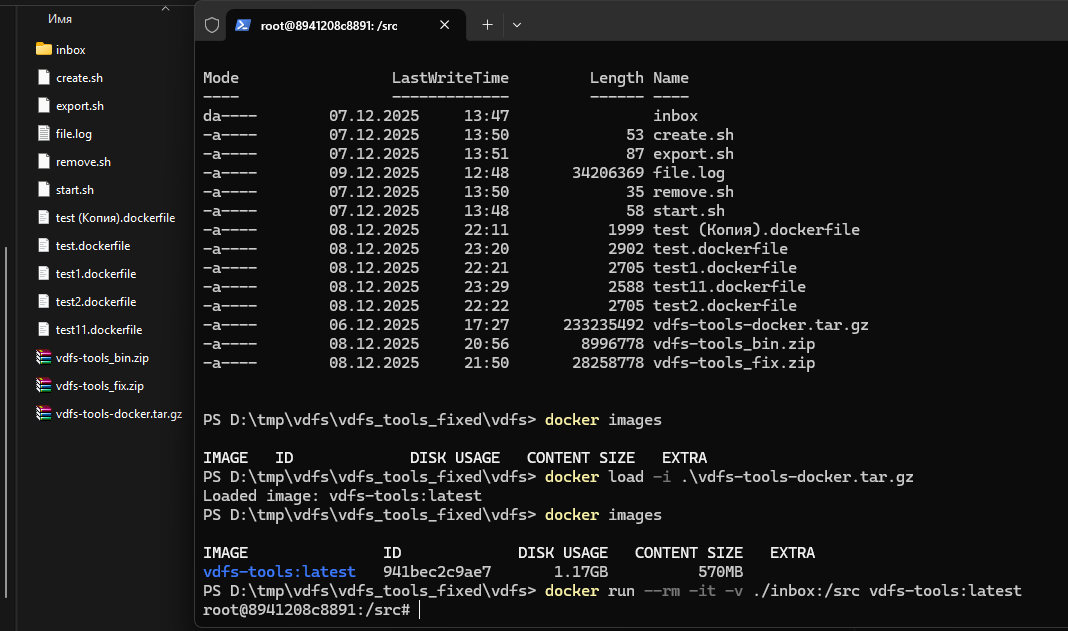Screen dimensions: 1068x631
Task: Click the remove.sh file icon
Action: click(44, 161)
